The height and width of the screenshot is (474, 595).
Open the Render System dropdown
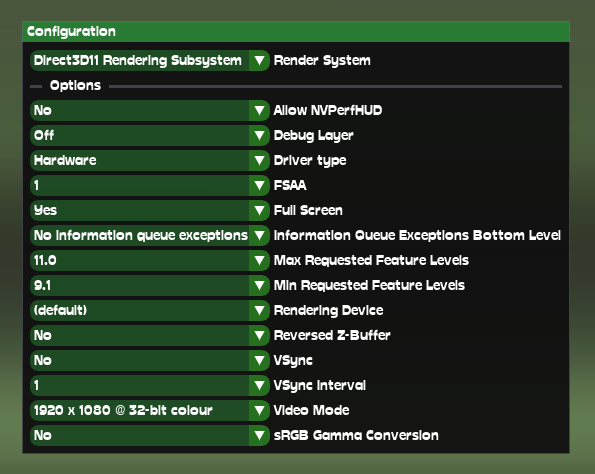click(150, 60)
